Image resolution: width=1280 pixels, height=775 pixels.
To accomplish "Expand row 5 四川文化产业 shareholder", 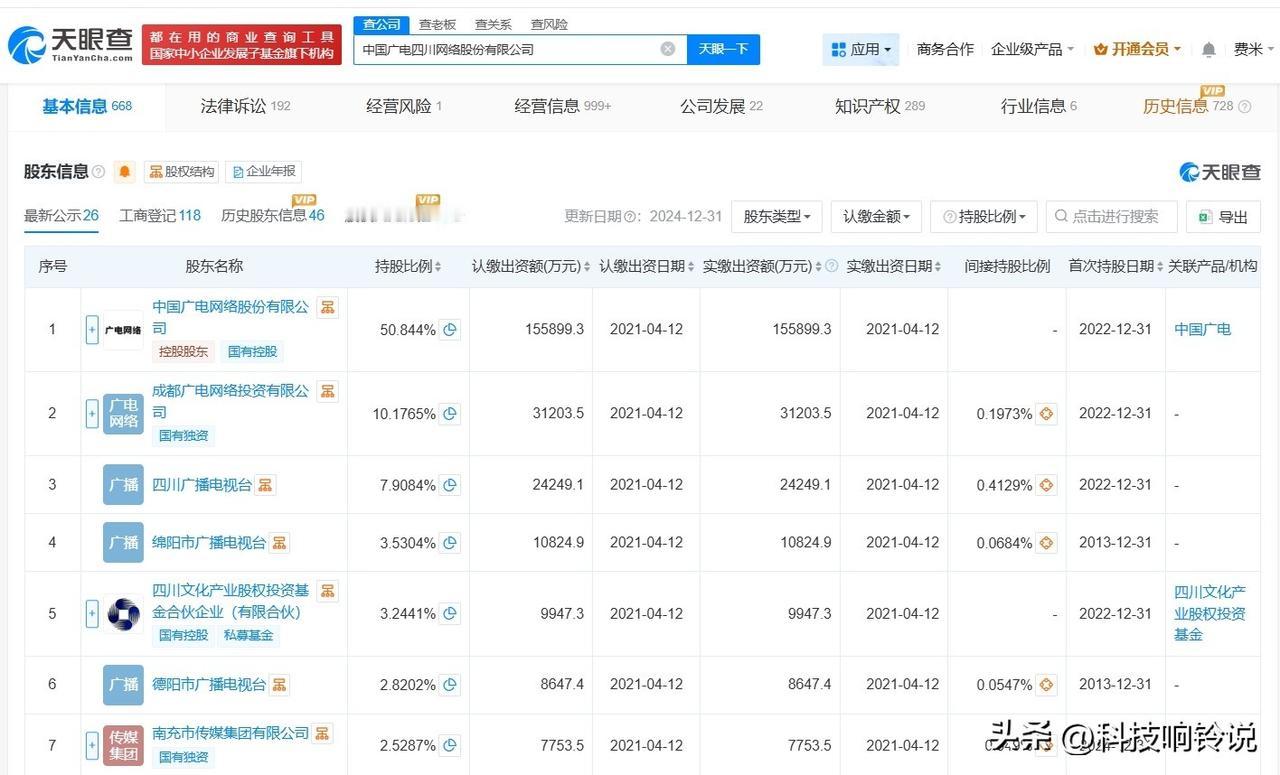I will [x=92, y=613].
